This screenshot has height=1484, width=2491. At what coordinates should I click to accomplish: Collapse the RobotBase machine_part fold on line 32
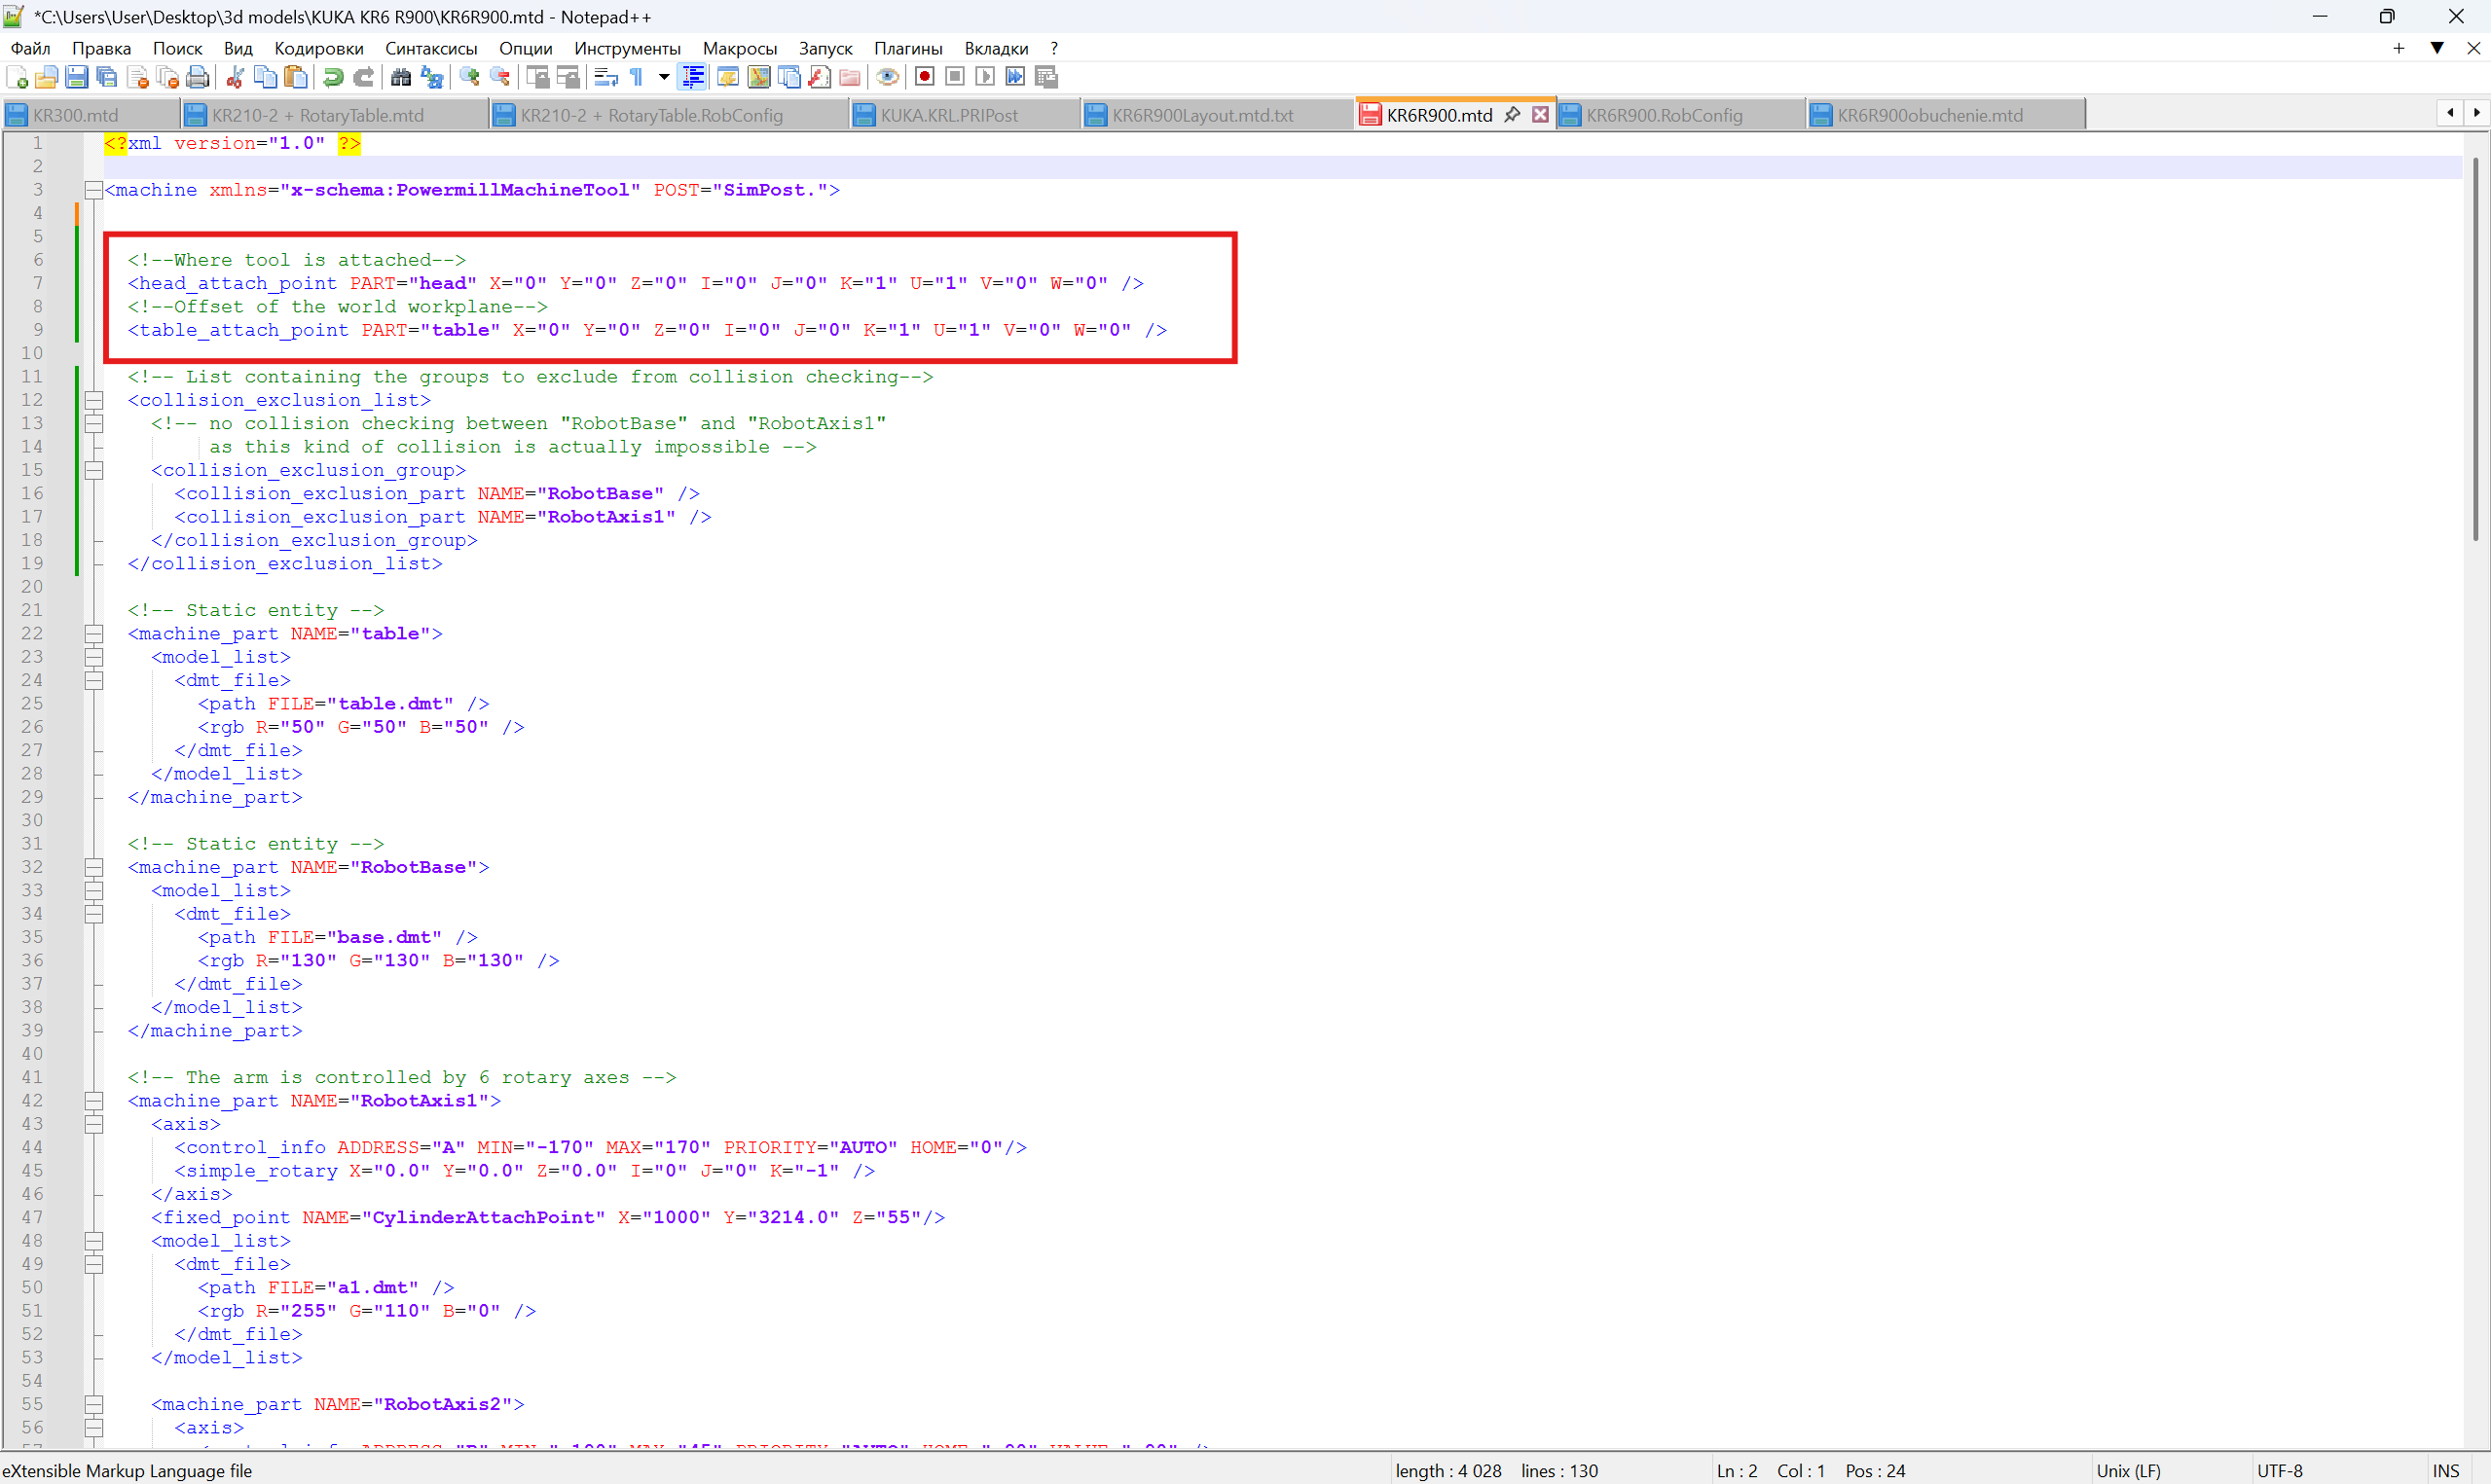point(93,868)
